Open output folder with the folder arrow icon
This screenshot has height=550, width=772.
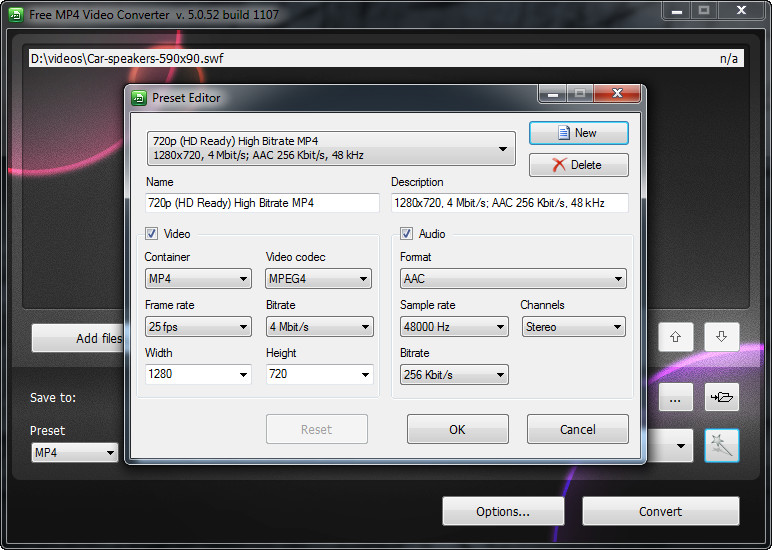(722, 397)
